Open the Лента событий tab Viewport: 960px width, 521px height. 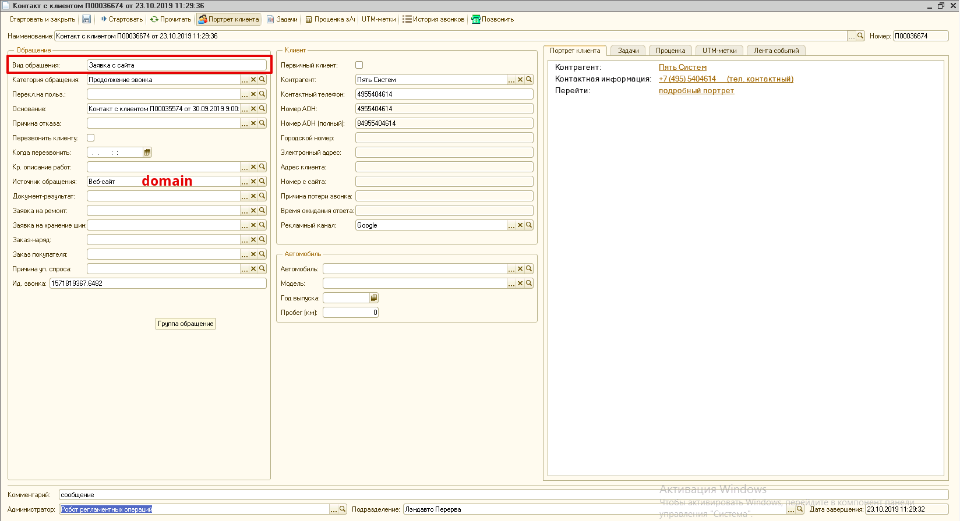(x=777, y=50)
